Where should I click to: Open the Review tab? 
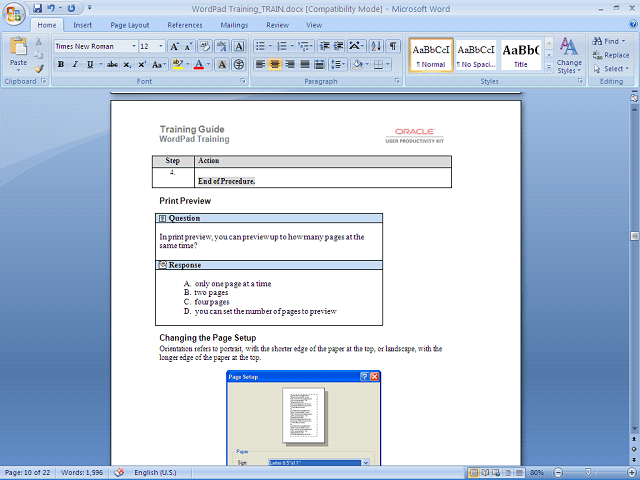point(278,25)
